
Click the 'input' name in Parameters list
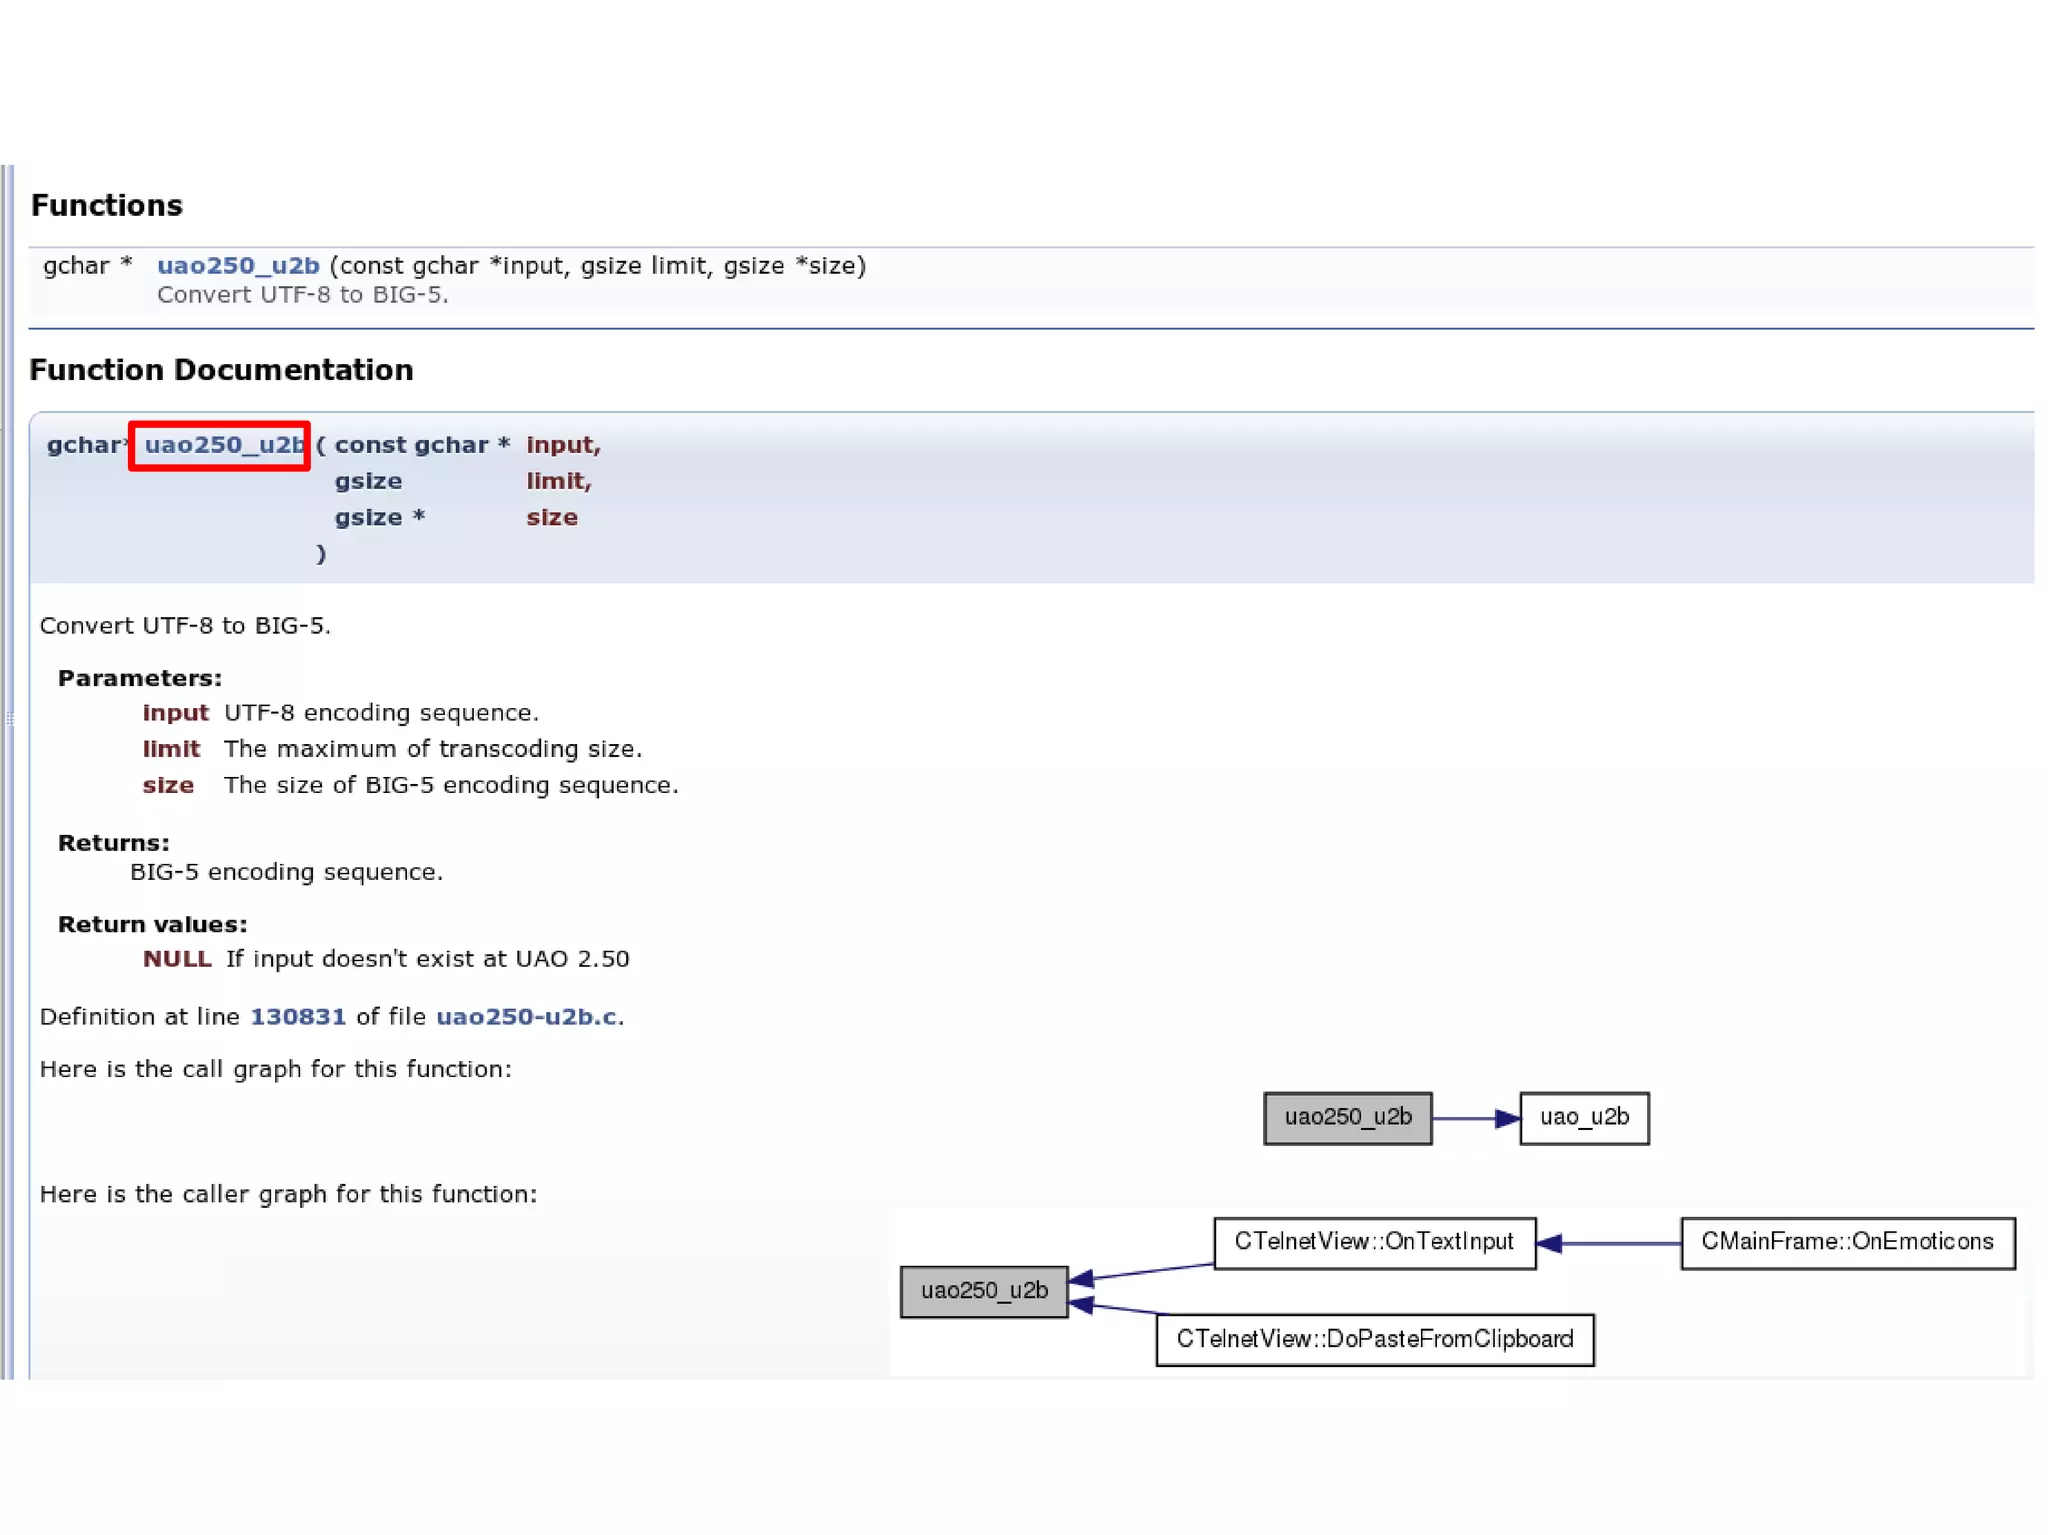coord(175,713)
